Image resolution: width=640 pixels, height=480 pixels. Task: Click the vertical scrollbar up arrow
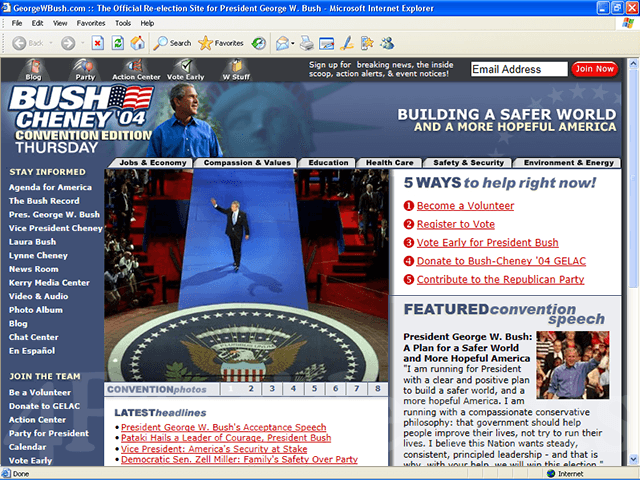[x=633, y=64]
